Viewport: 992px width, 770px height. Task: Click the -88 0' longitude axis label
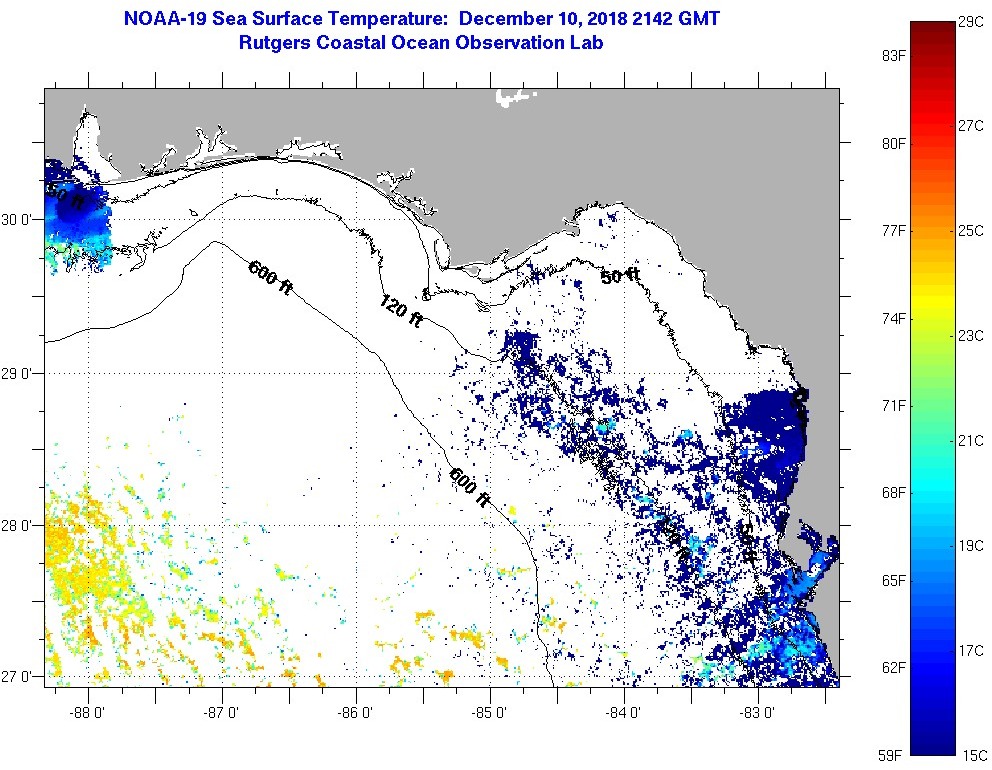click(x=88, y=713)
